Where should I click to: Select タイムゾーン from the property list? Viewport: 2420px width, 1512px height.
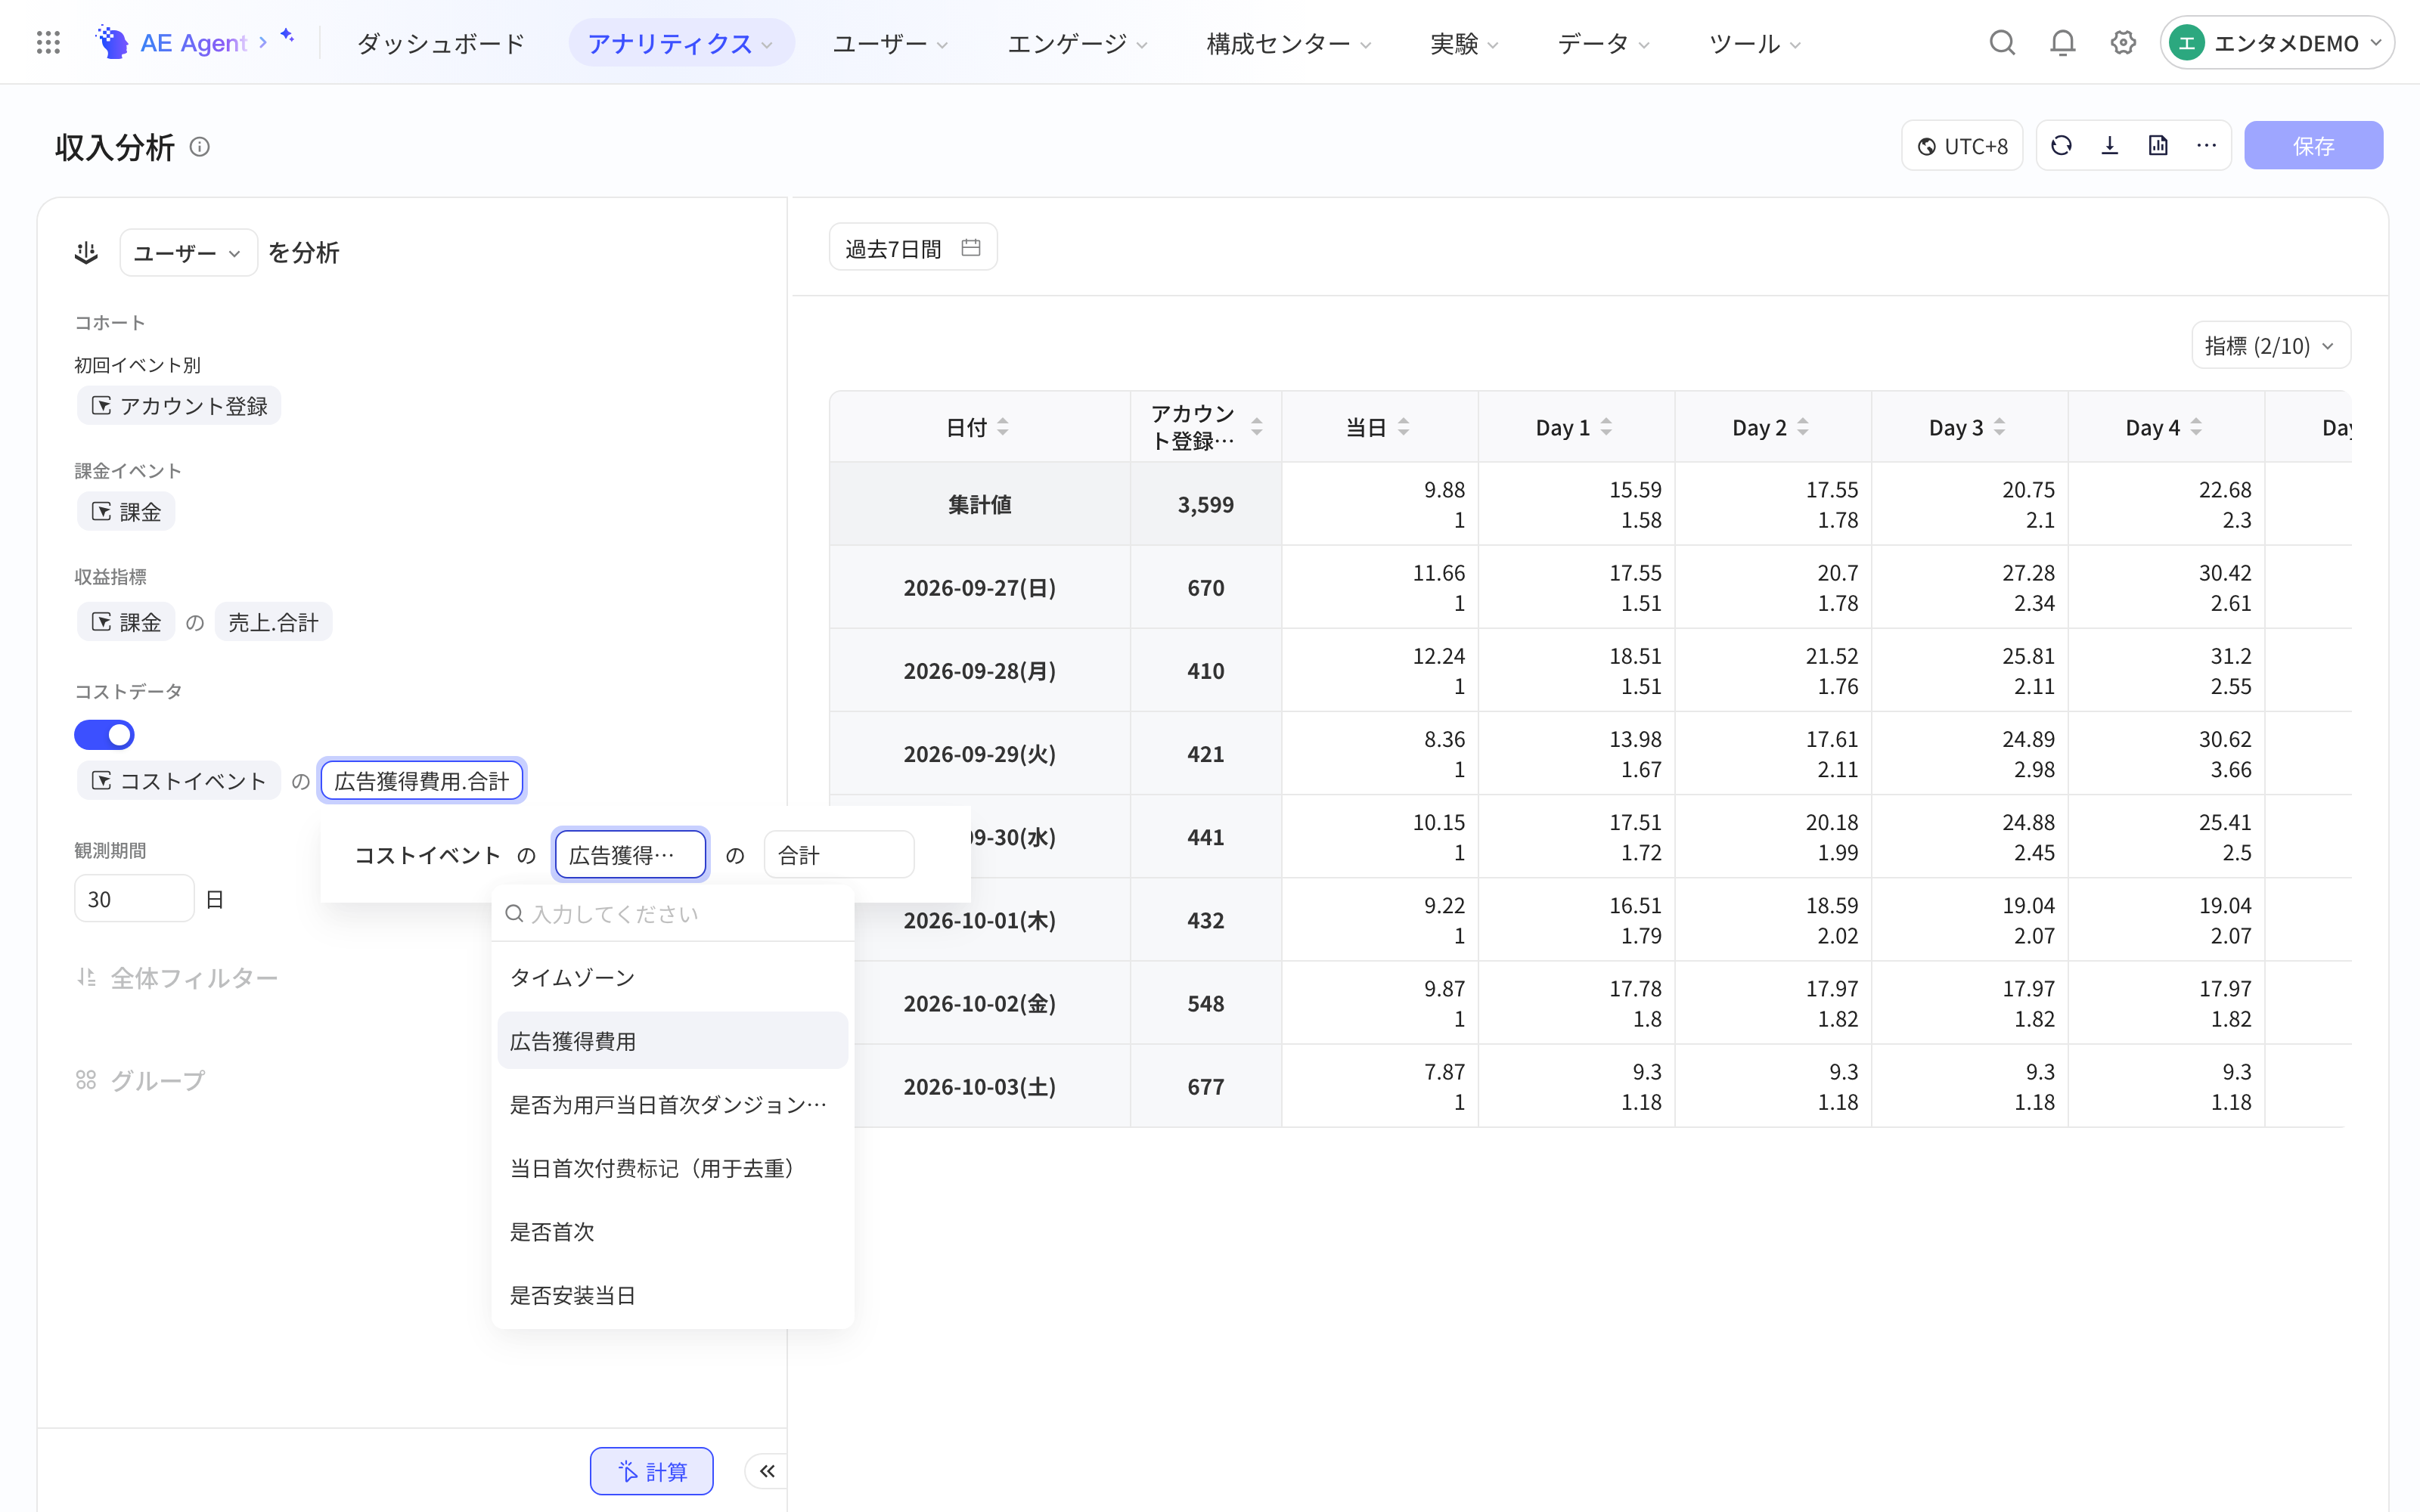(x=673, y=977)
